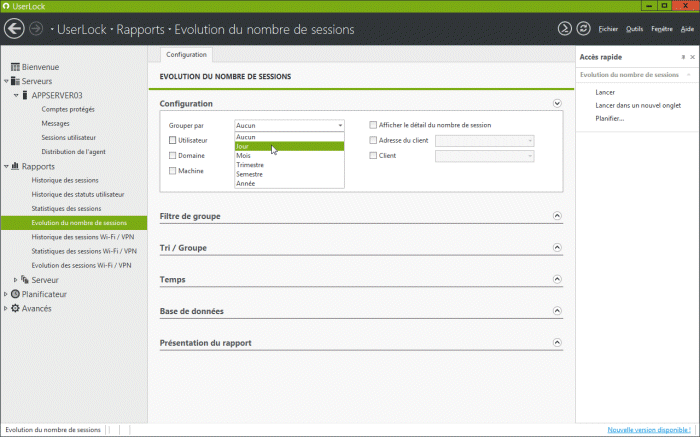Open Distribution de l'agent item
The image size is (700, 437).
click(x=73, y=152)
